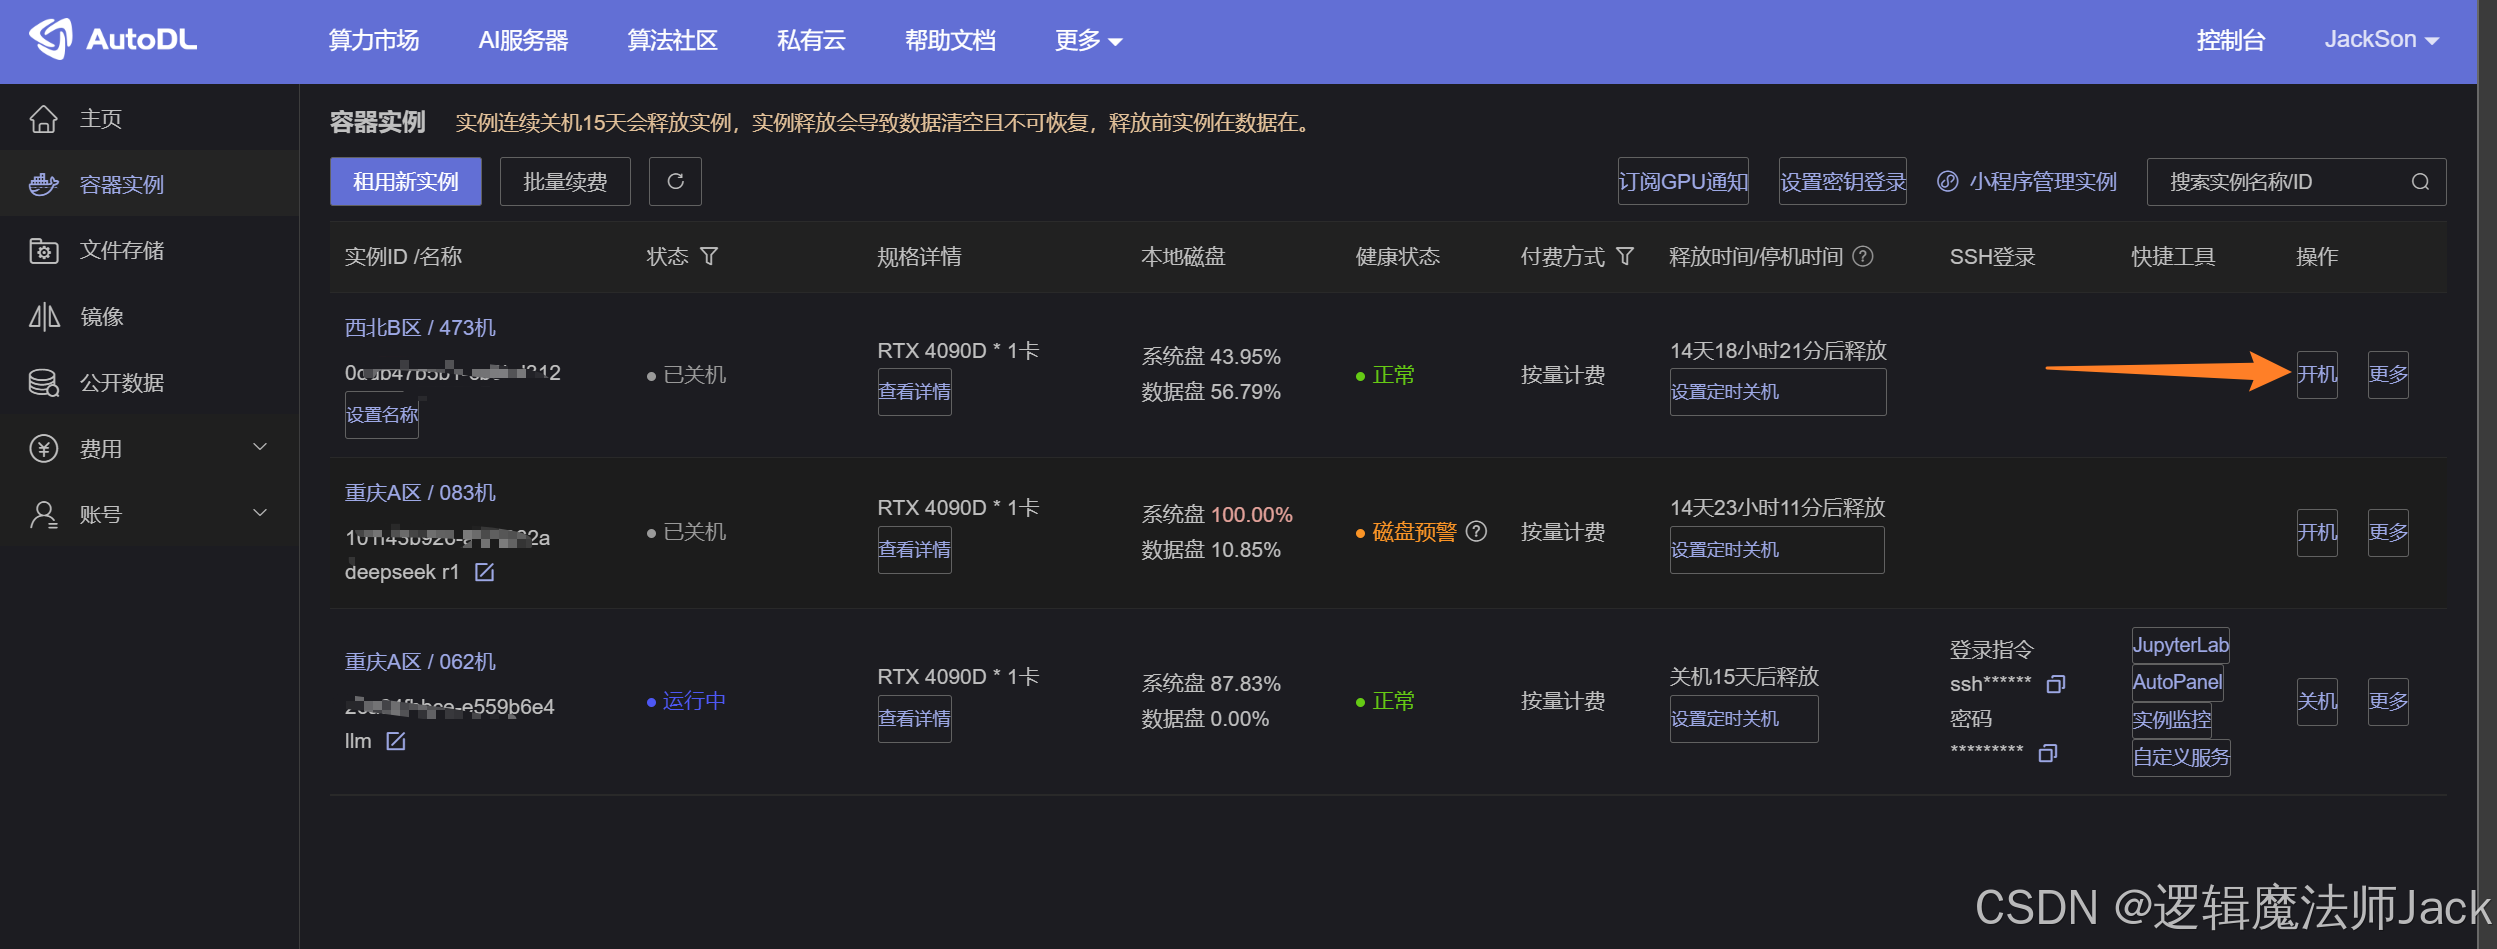Edit the deepseek r1 instance name
This screenshot has width=2497, height=949.
tap(485, 572)
